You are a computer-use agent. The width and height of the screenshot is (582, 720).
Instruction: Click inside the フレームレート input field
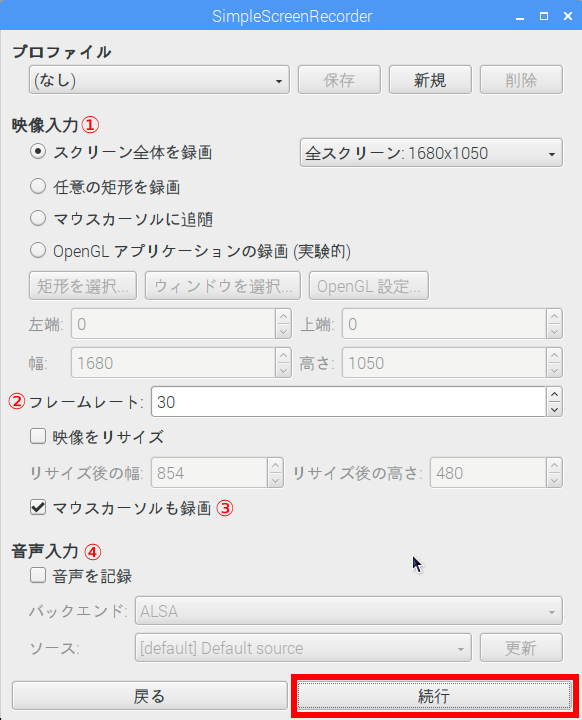coord(349,402)
